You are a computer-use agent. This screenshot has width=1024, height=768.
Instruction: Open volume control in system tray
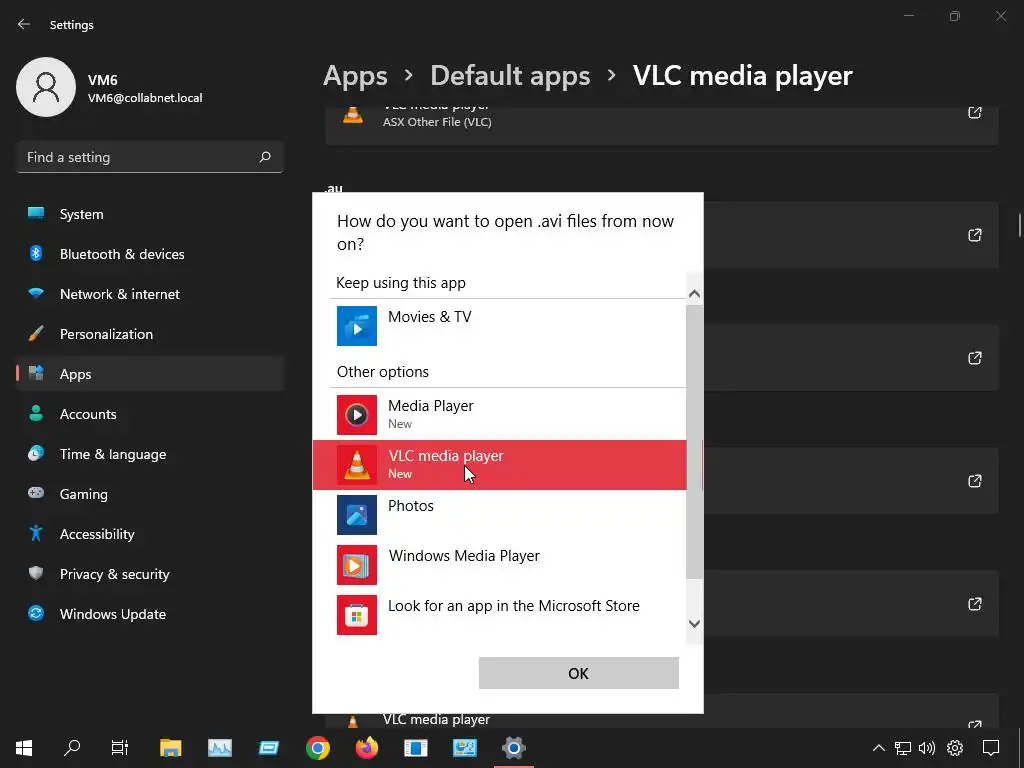(x=927, y=748)
